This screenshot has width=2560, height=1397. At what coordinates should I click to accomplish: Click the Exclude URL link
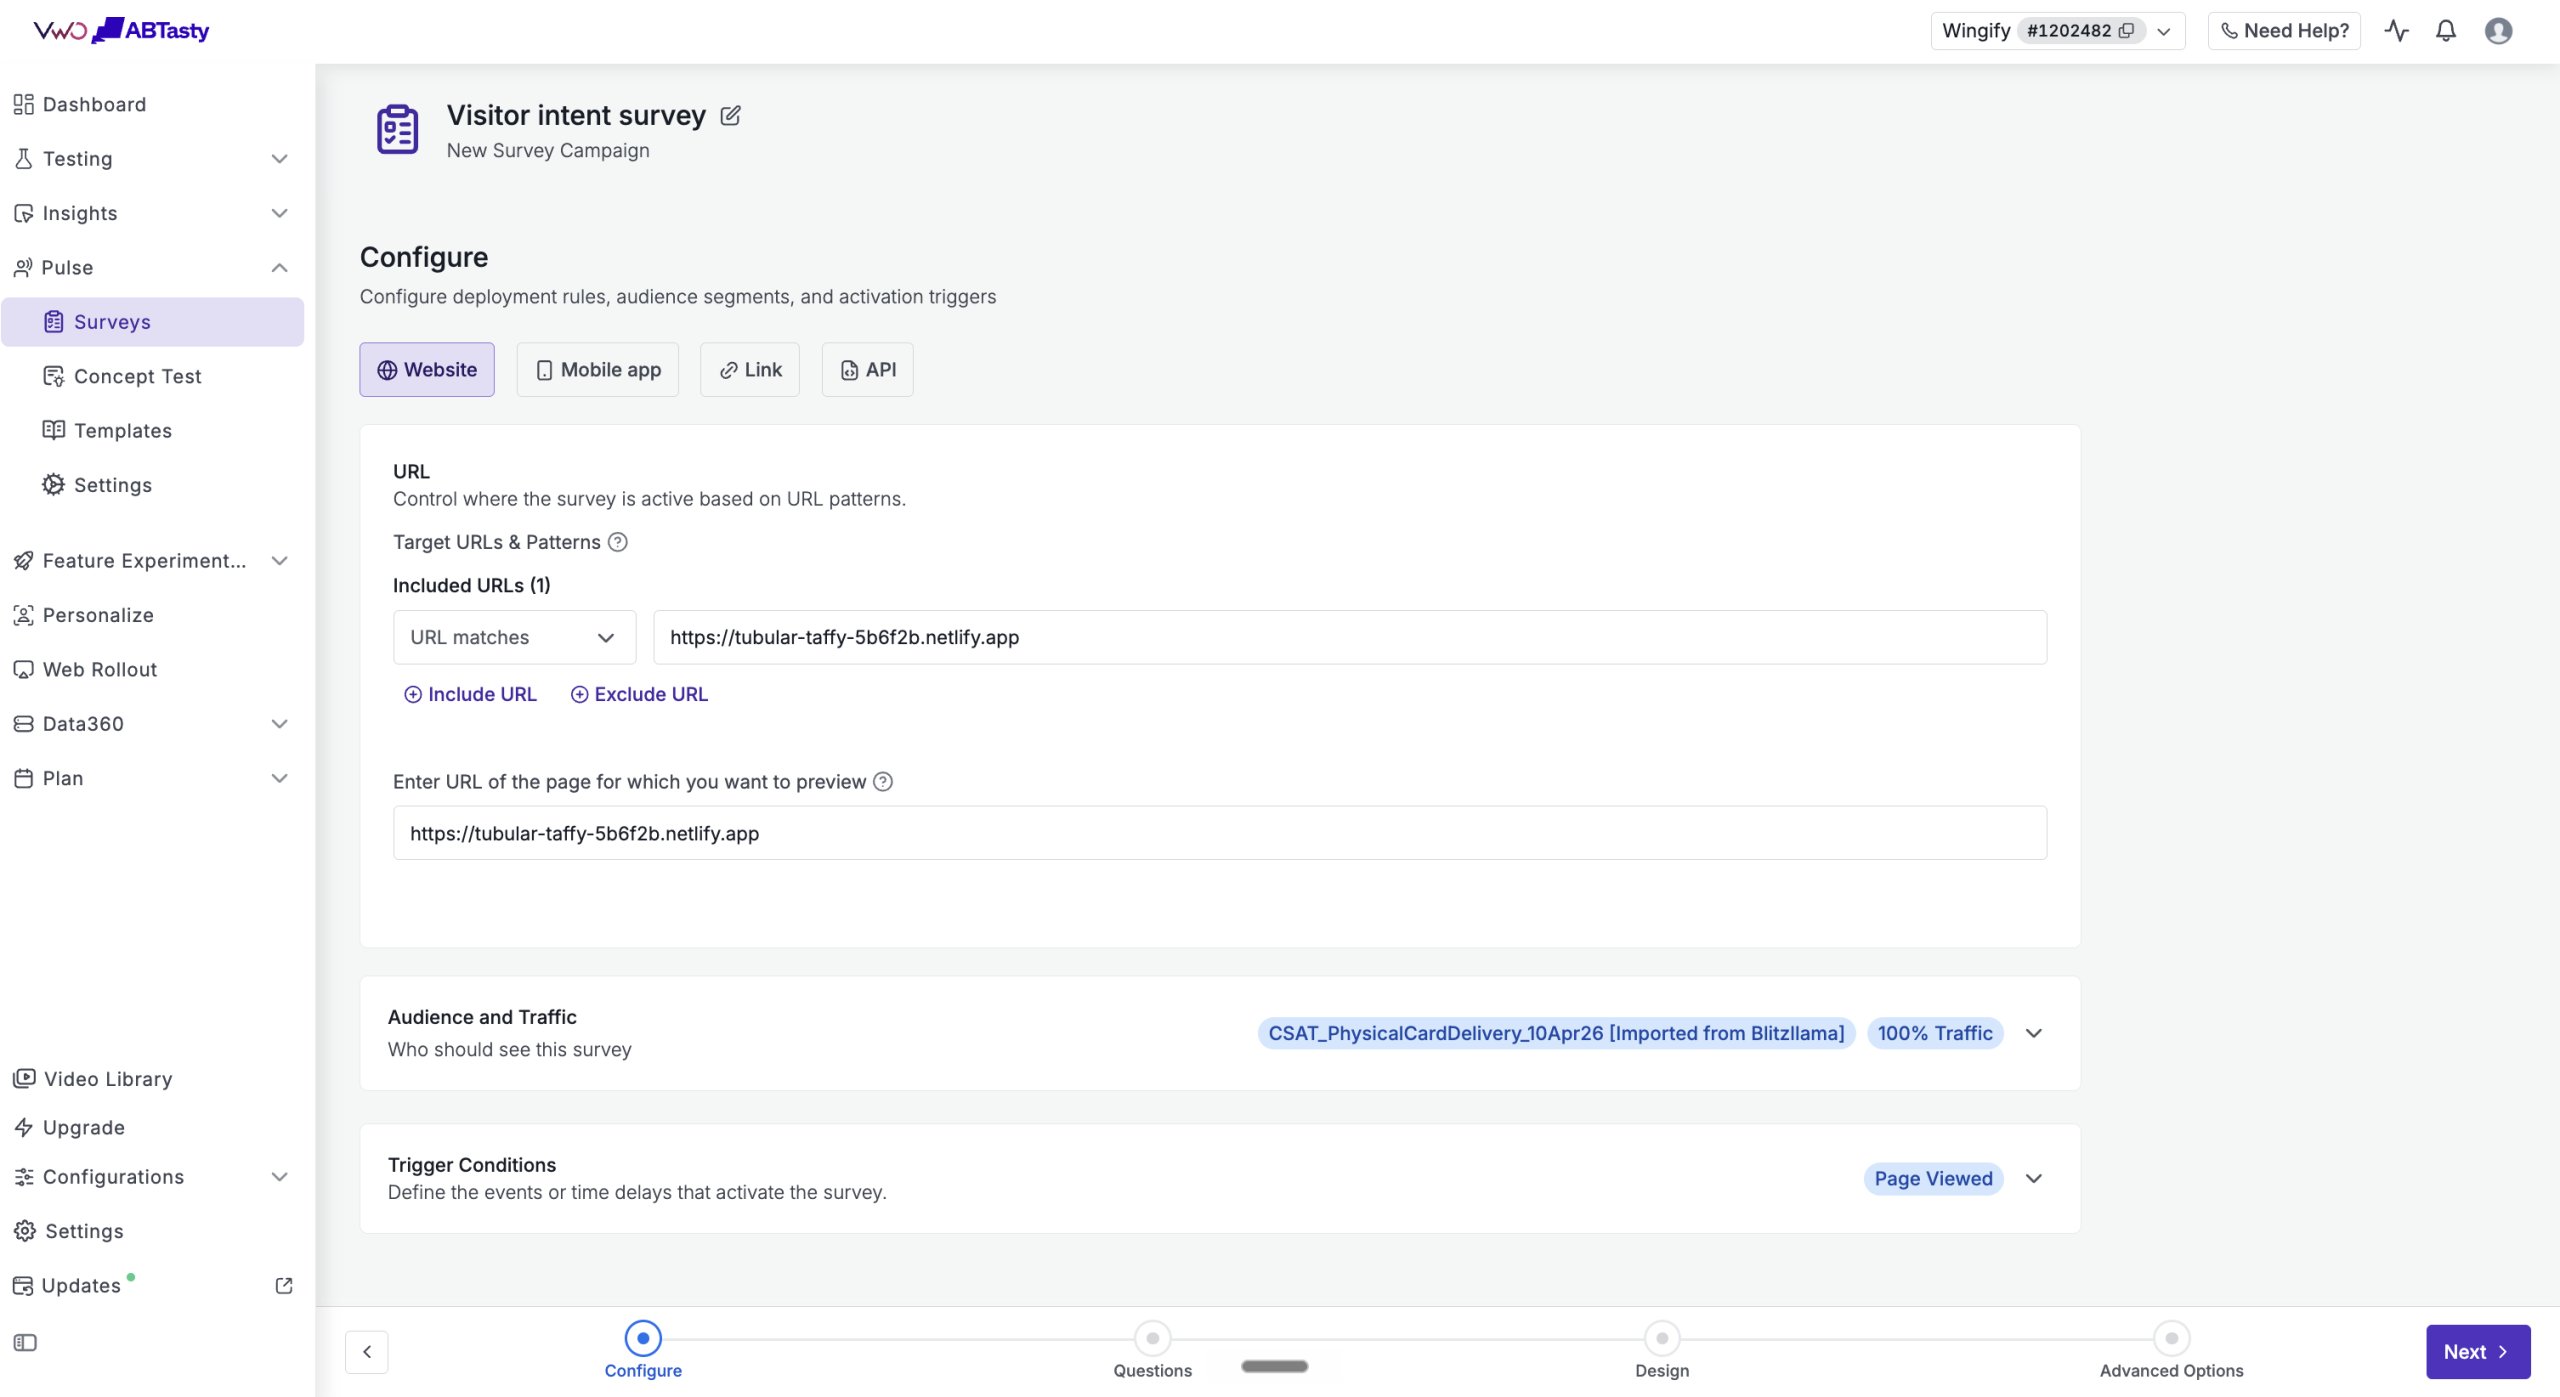coord(639,694)
